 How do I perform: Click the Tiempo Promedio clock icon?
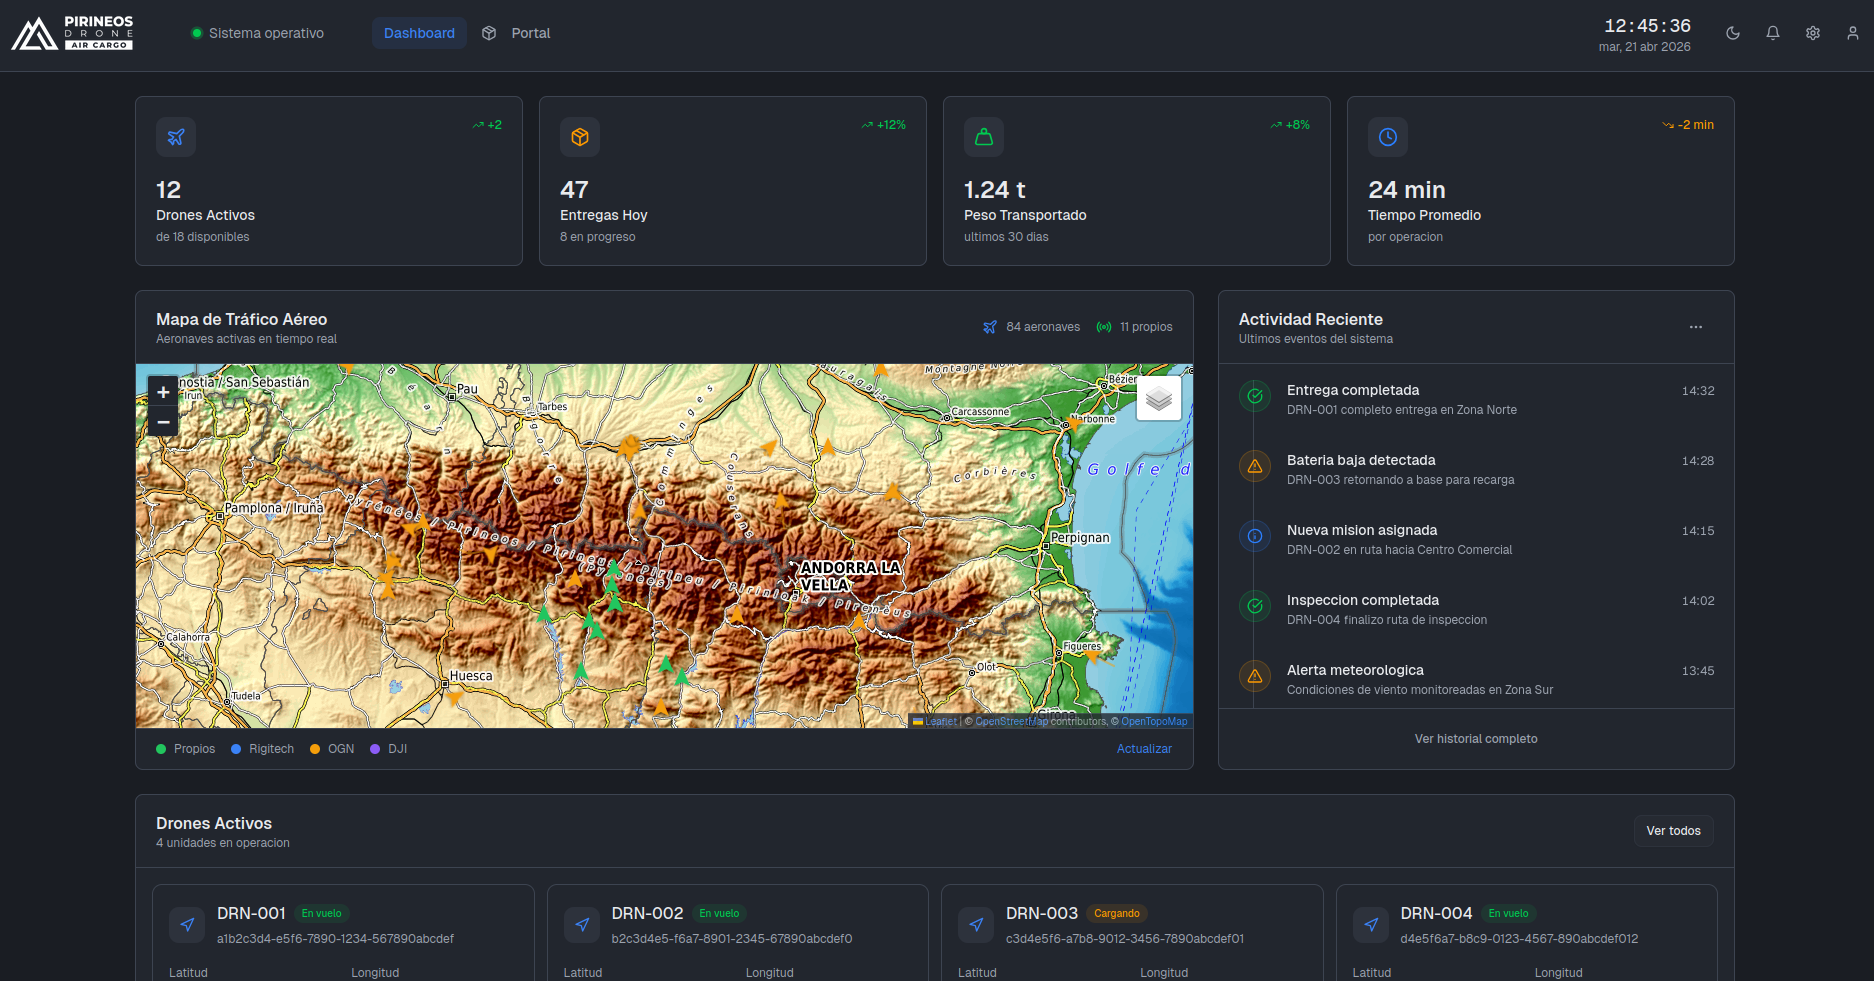1388,137
